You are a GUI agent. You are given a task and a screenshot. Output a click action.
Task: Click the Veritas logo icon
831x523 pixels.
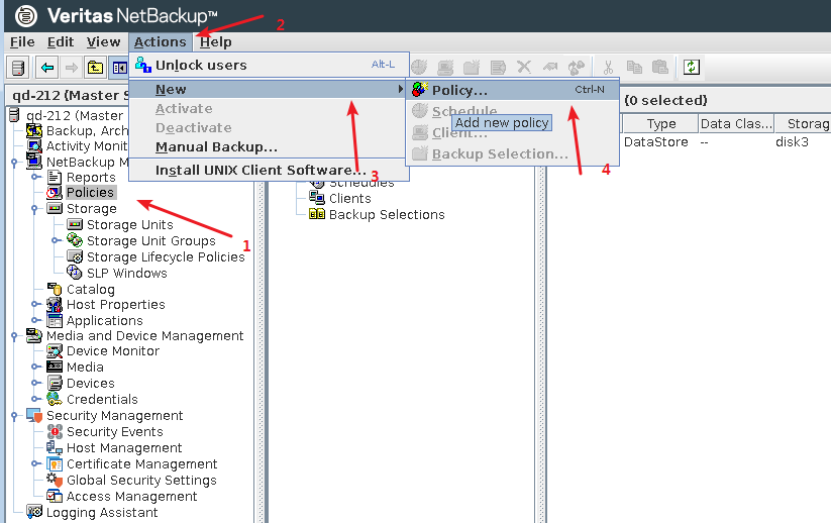[25, 16]
